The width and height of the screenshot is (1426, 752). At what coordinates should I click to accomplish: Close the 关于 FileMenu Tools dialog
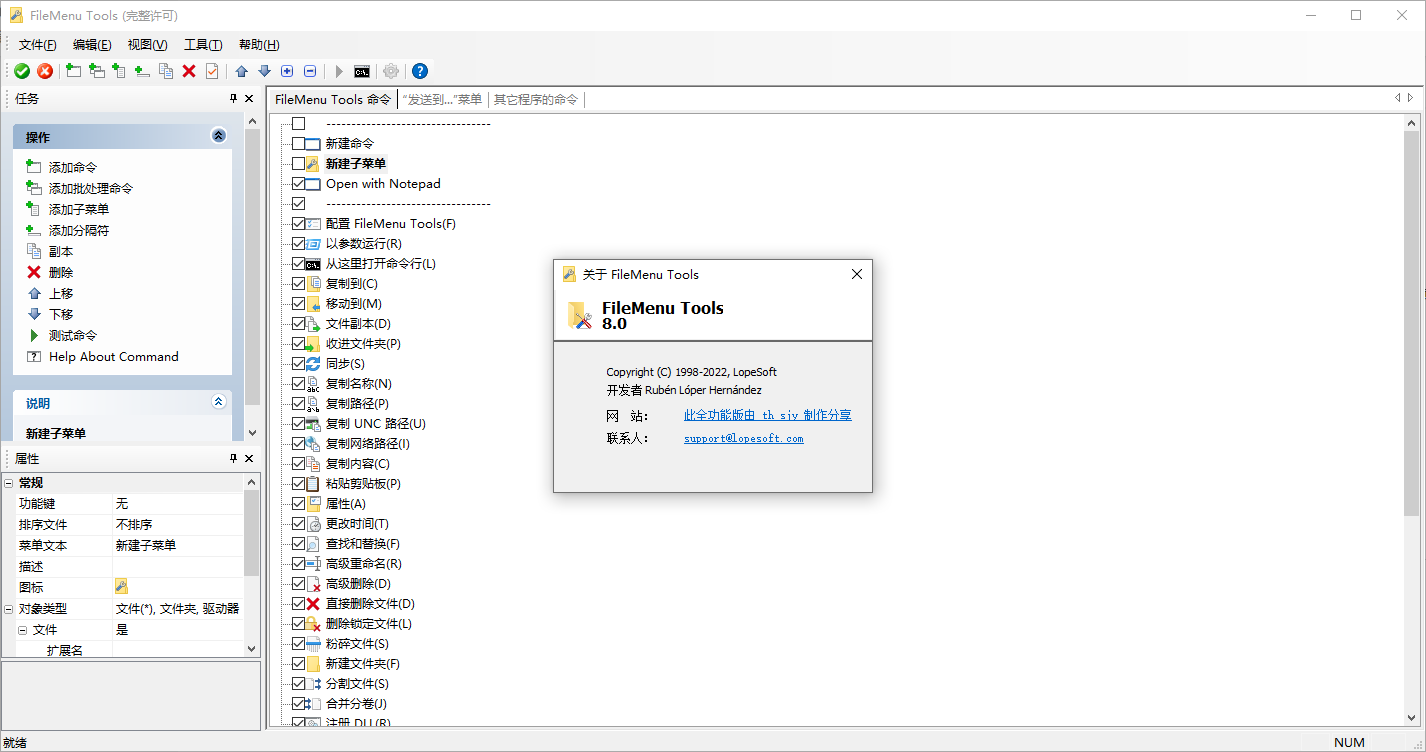857,274
